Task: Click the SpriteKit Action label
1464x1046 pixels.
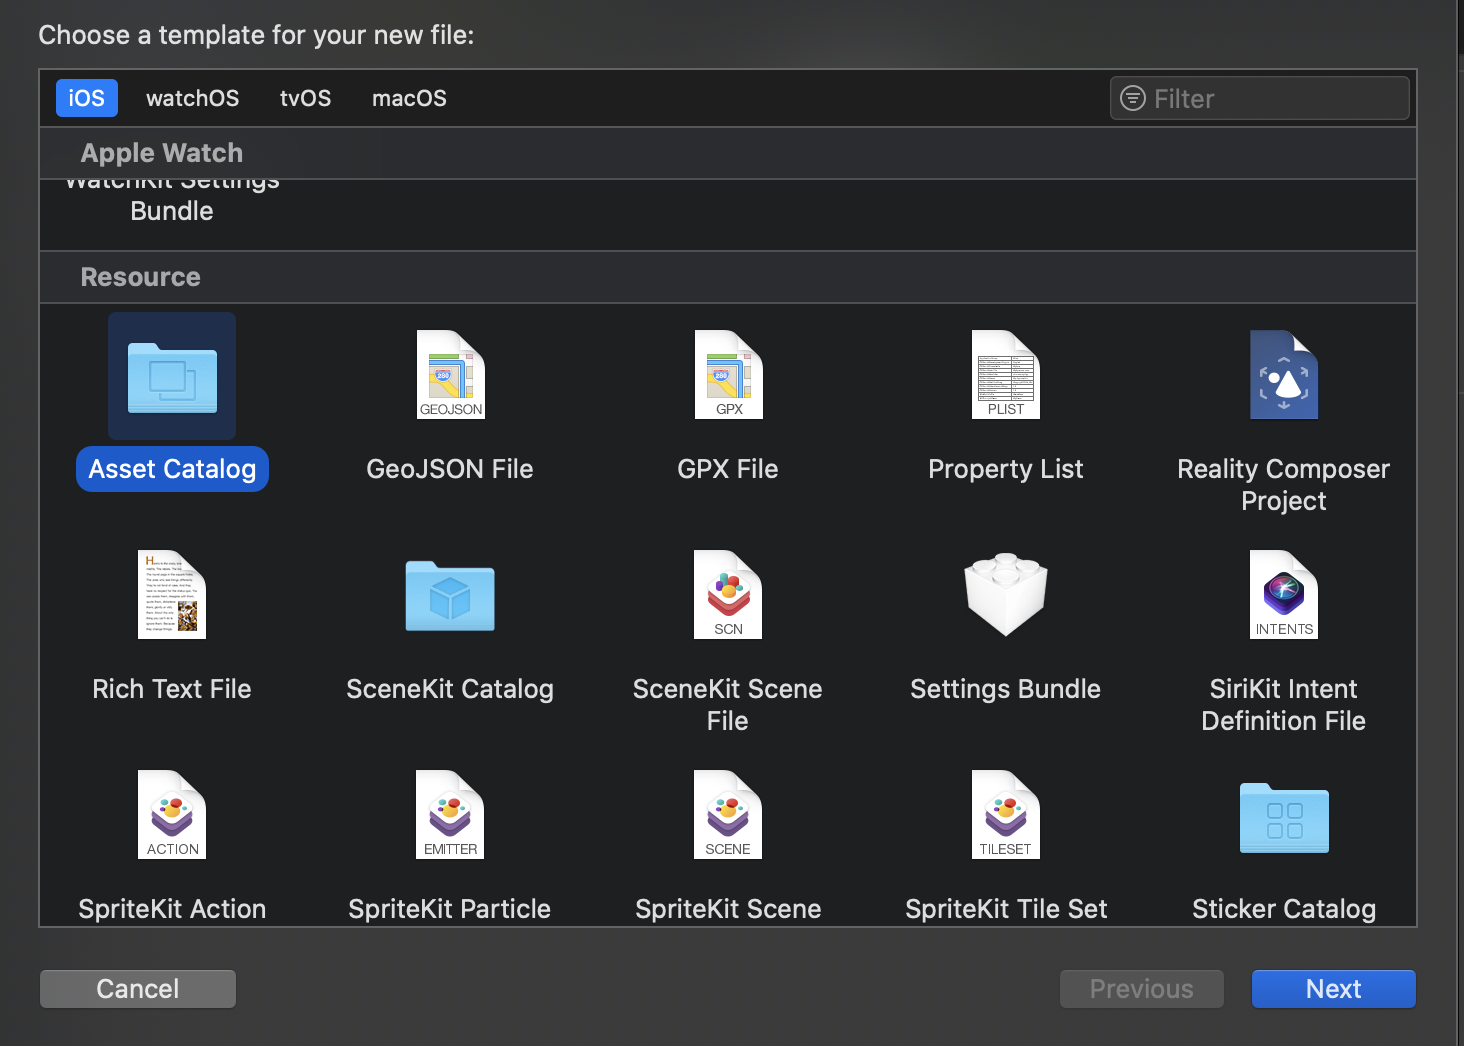Action: pos(172,909)
